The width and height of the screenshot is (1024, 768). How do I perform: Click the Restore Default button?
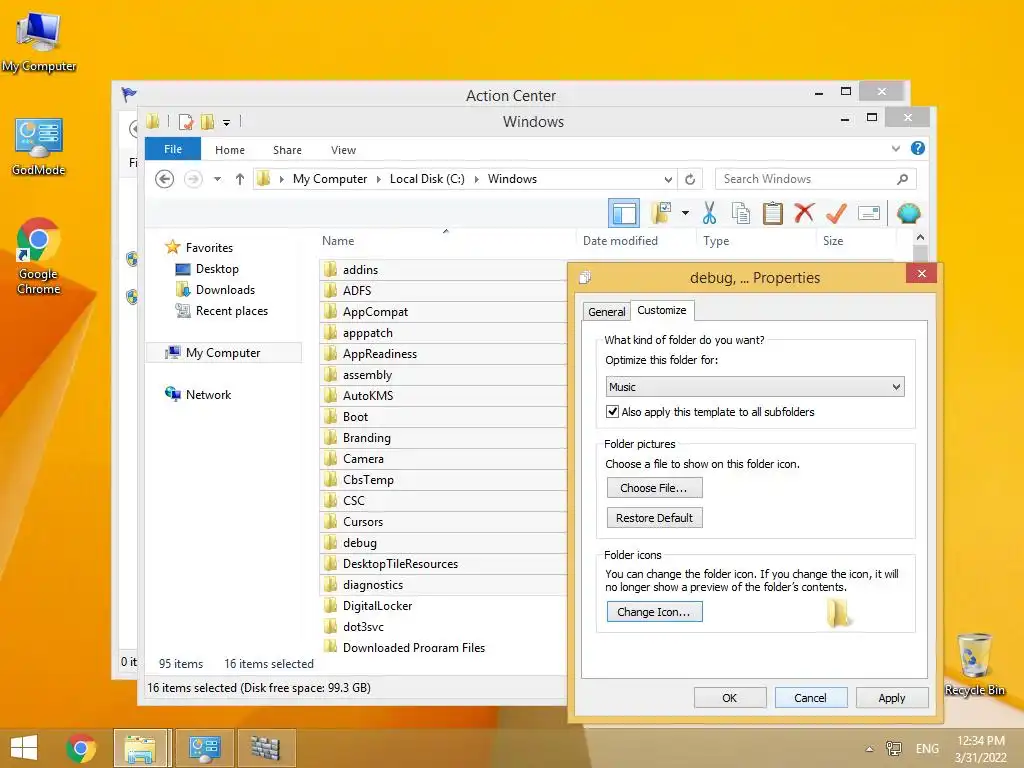[654, 518]
